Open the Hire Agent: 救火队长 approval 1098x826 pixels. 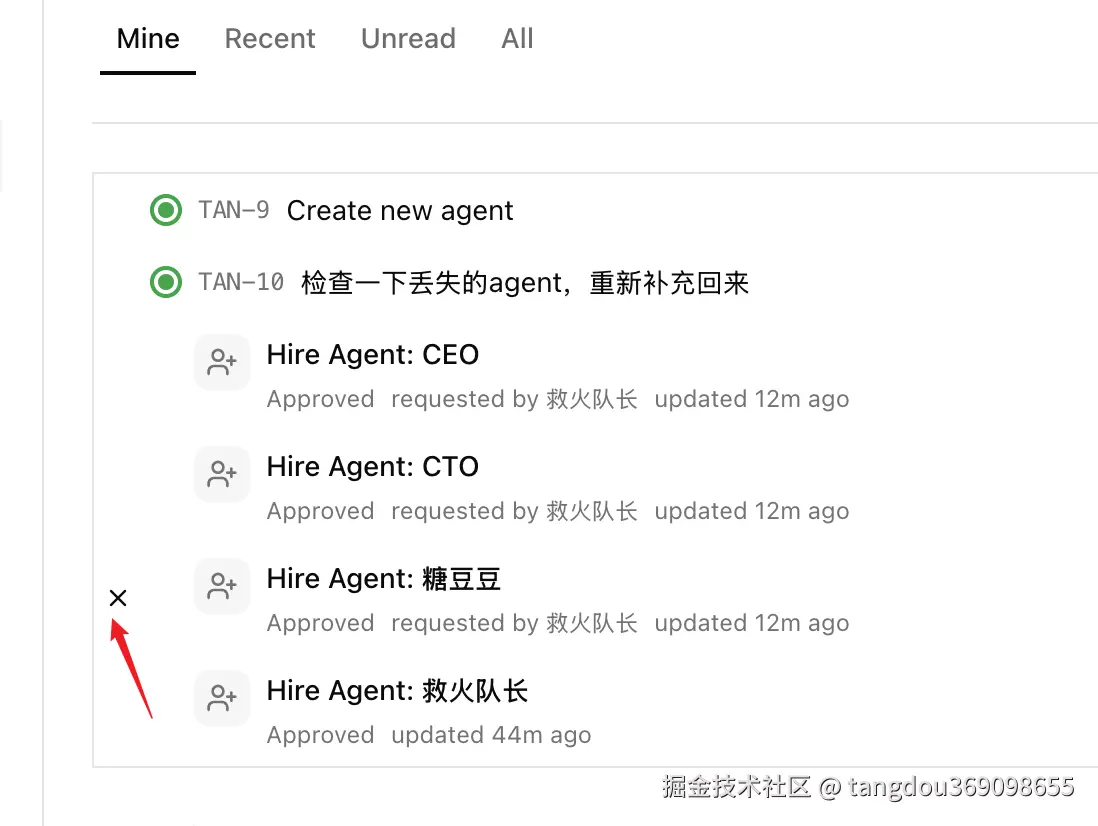coord(397,691)
